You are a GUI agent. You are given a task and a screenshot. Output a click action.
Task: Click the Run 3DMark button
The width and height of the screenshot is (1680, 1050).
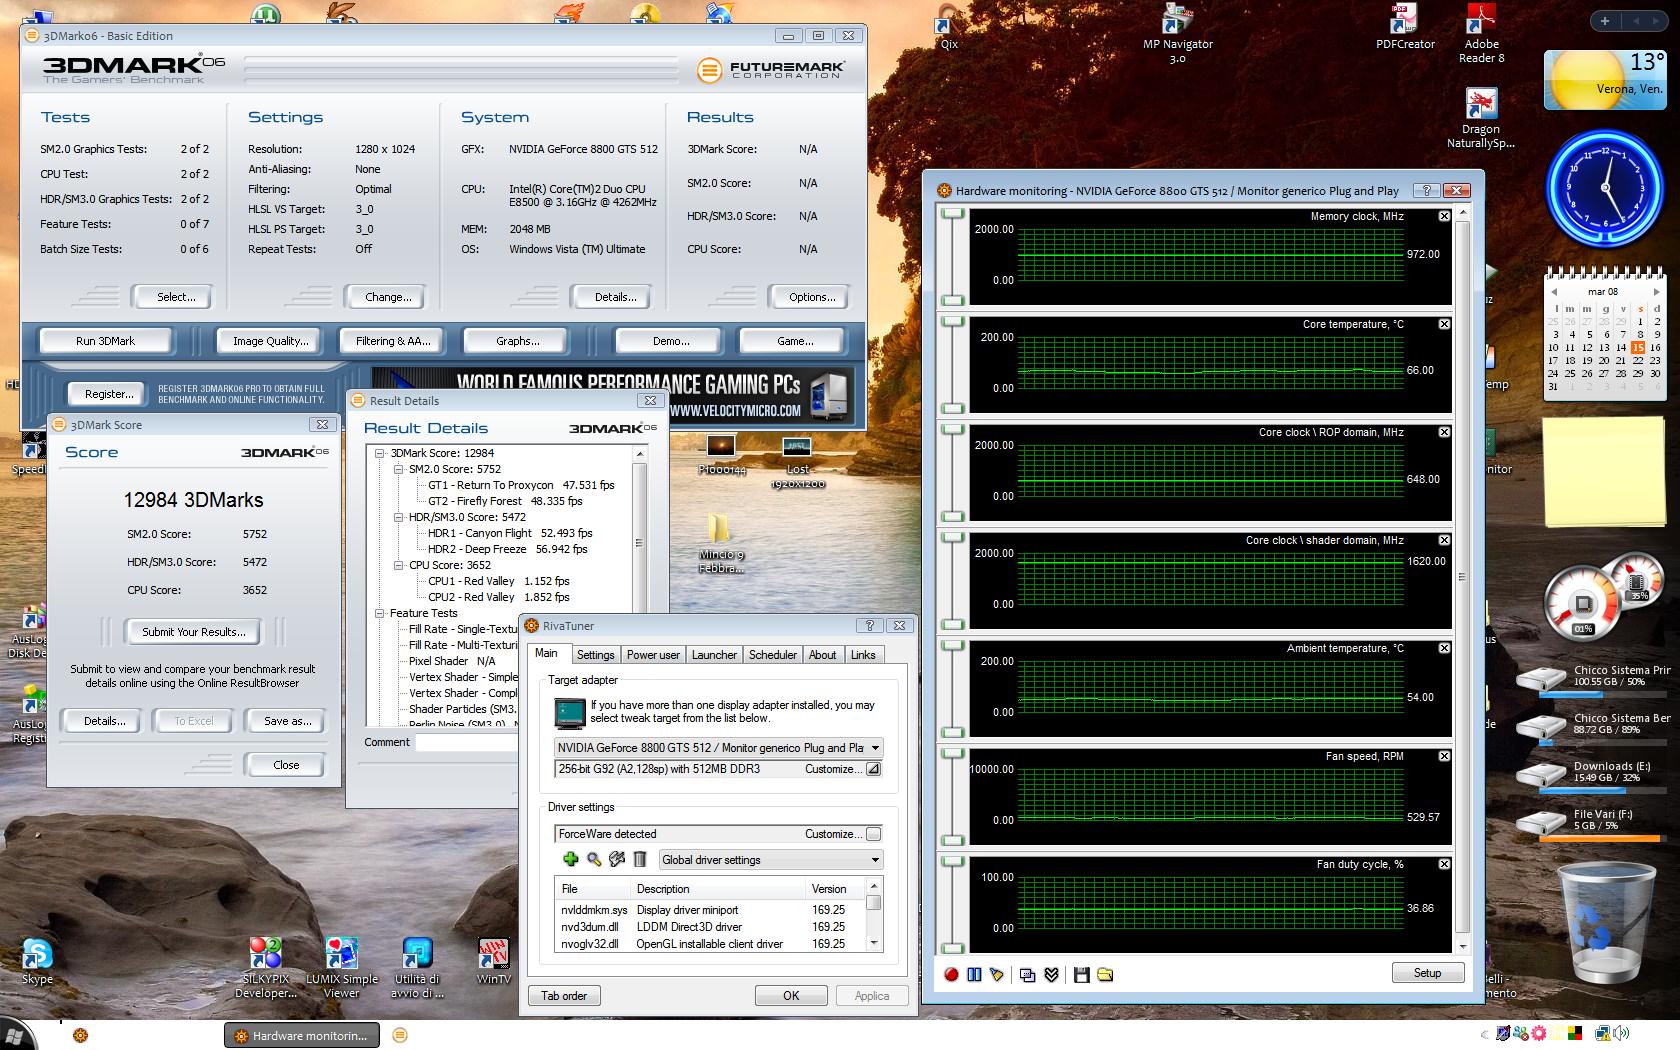(x=106, y=341)
